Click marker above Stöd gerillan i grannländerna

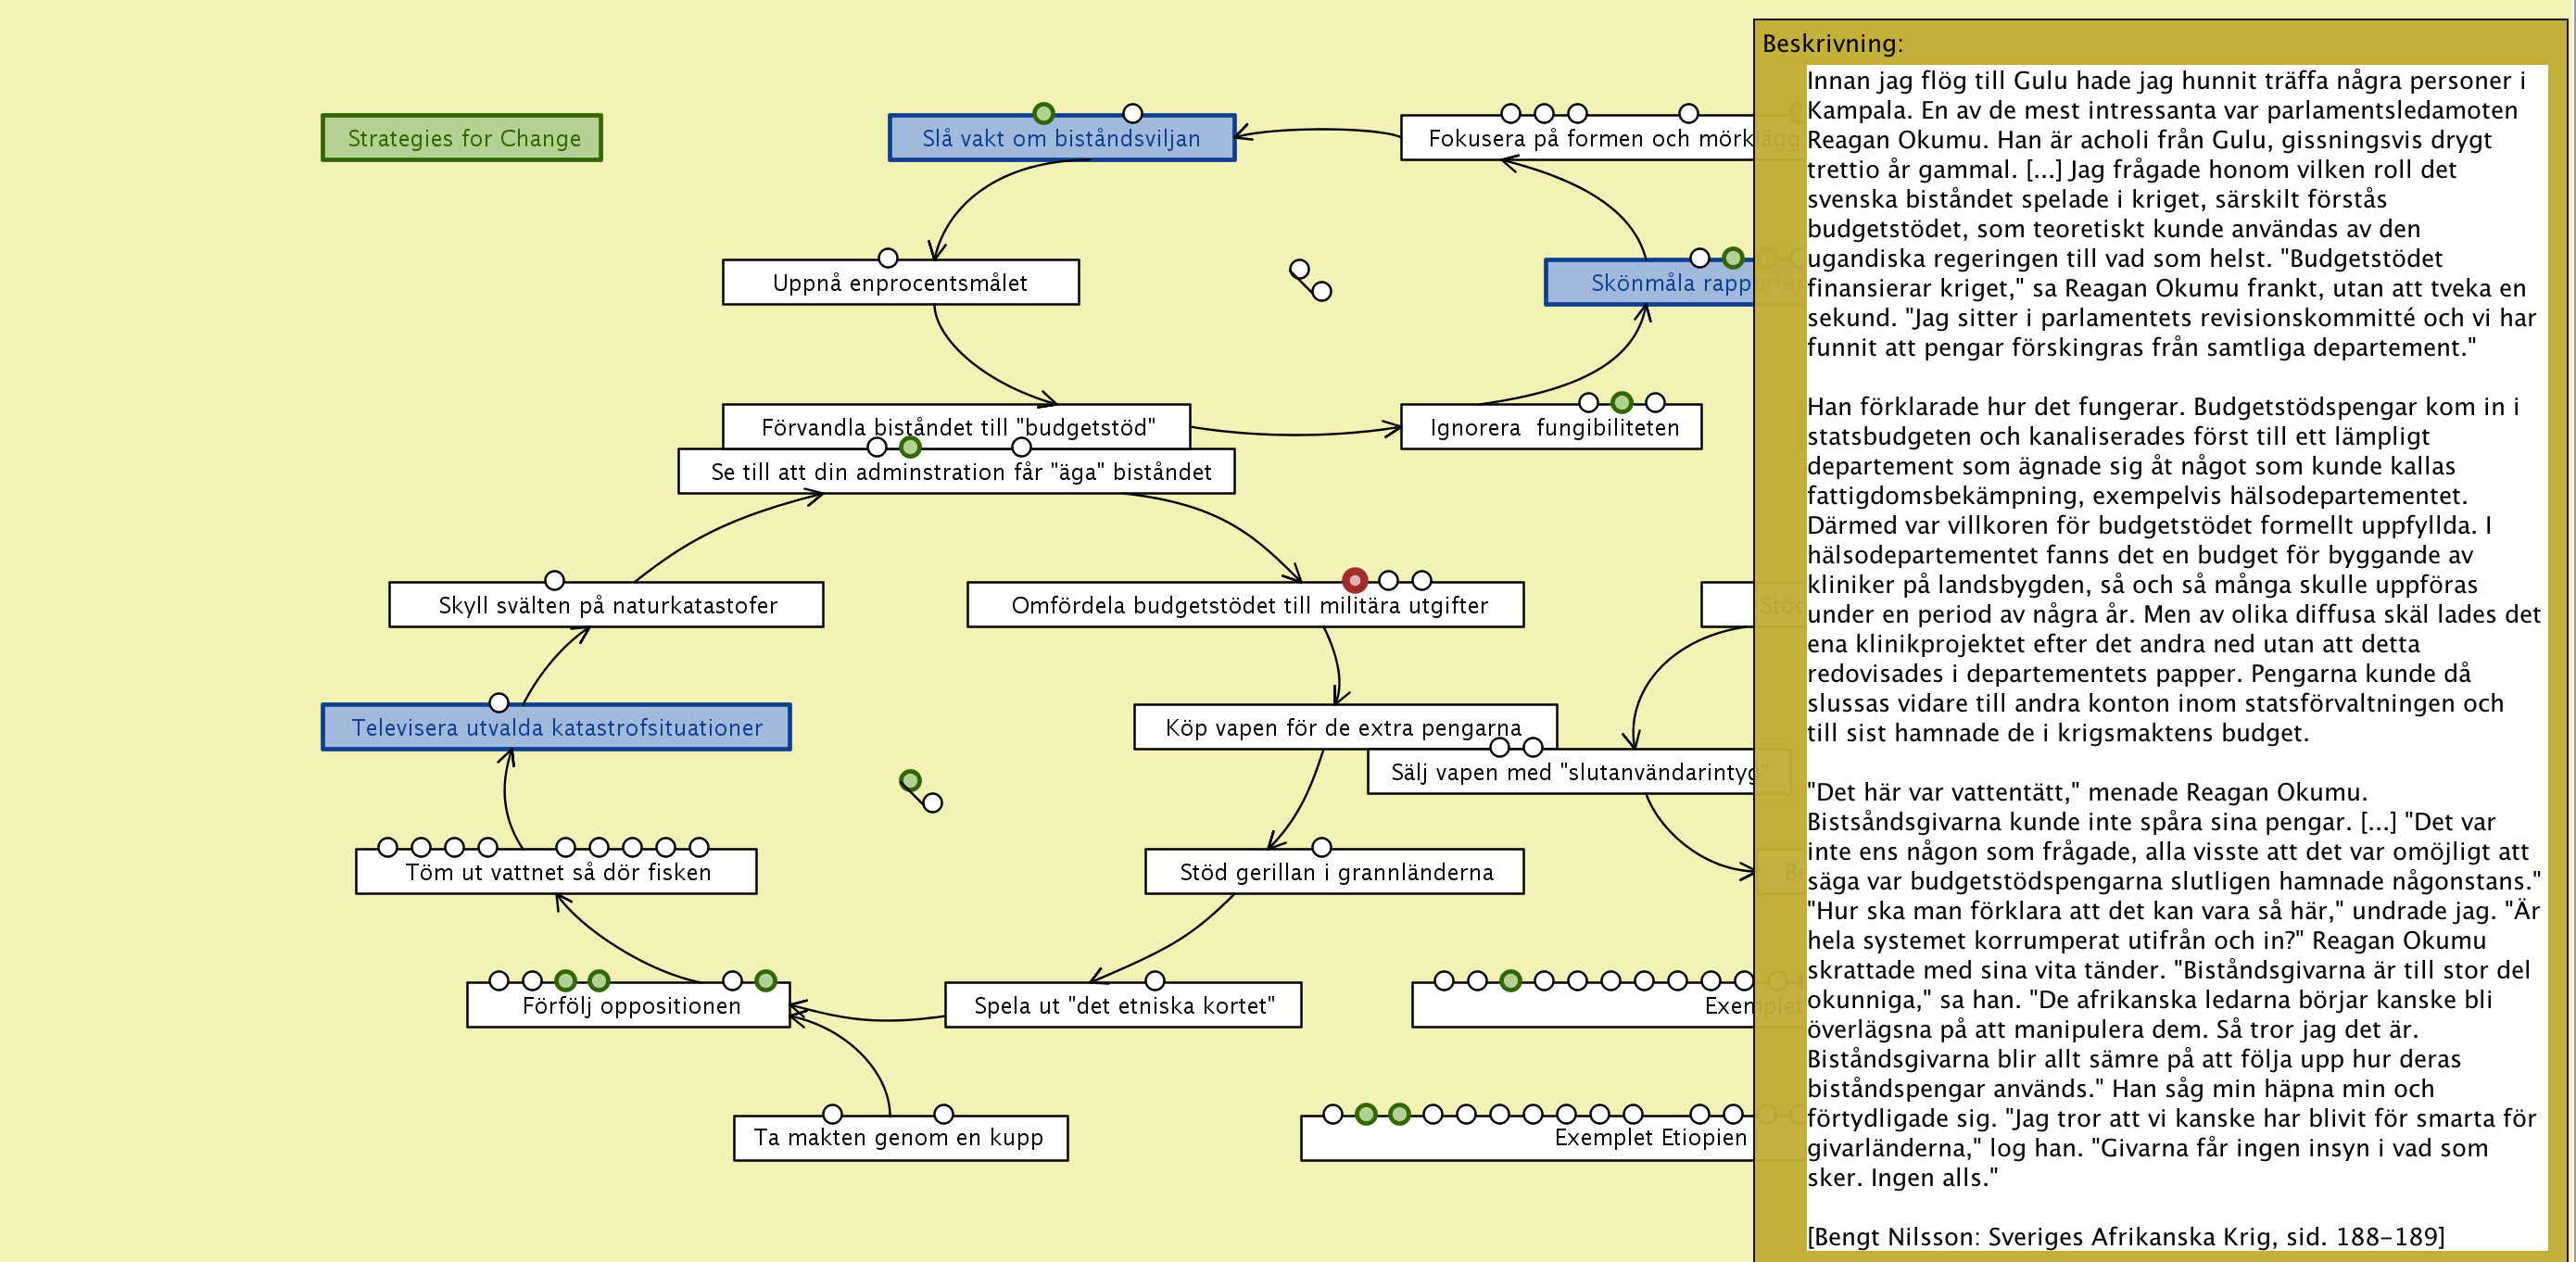[x=1321, y=847]
